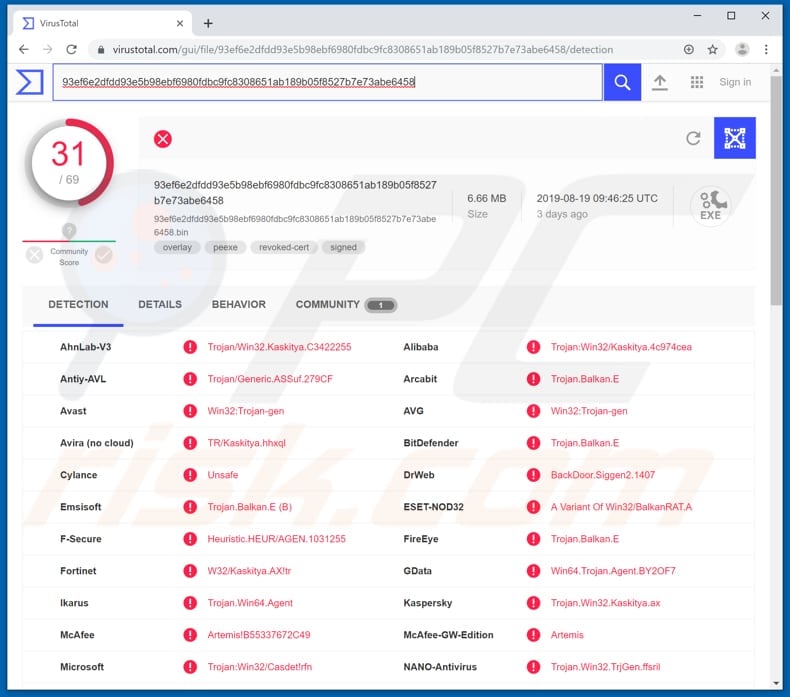
Task: Click TR/Kaskitya.hhxql result
Action: [246, 443]
